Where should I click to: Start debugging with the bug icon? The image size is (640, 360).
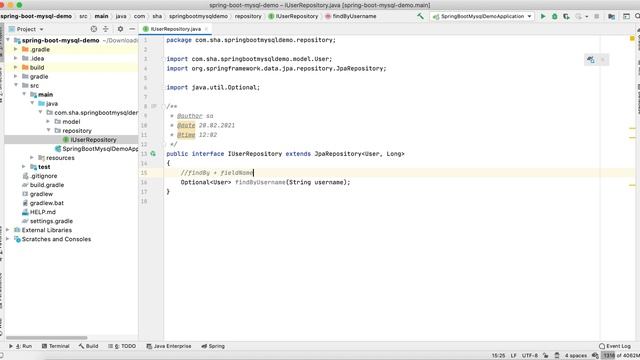tap(554, 16)
